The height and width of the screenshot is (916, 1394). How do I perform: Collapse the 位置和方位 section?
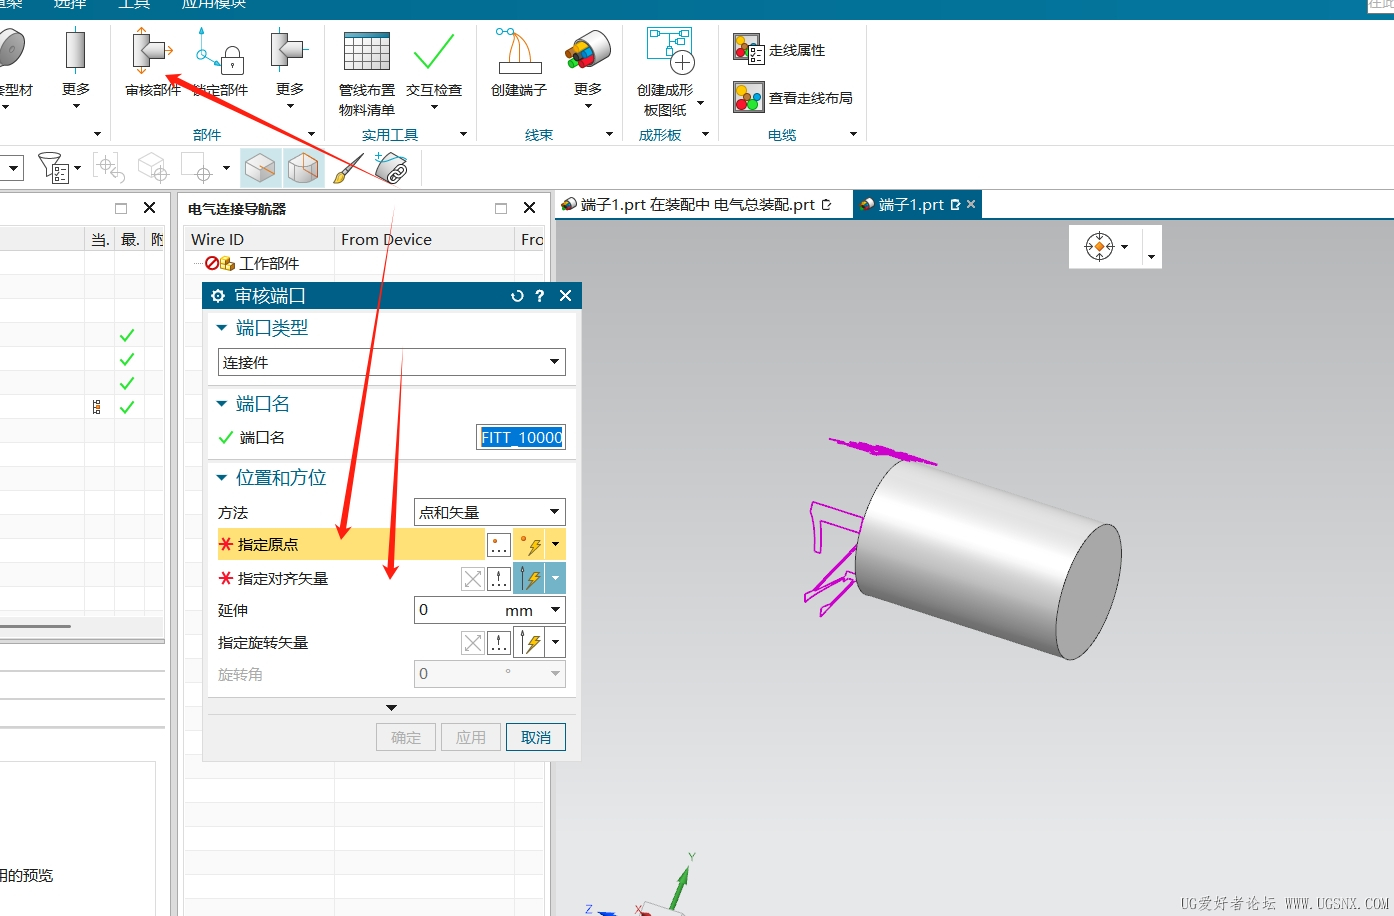(222, 478)
